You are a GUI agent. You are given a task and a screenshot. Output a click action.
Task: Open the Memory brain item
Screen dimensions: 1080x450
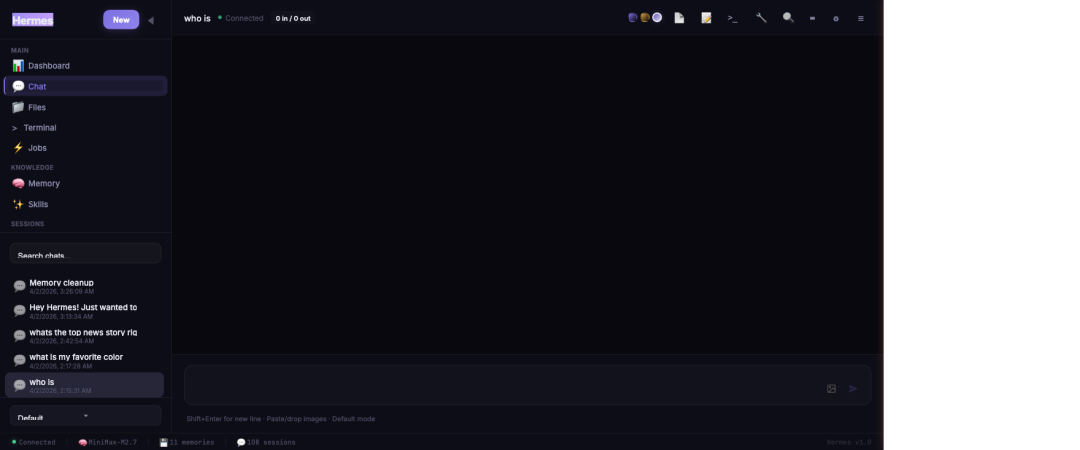[43, 184]
